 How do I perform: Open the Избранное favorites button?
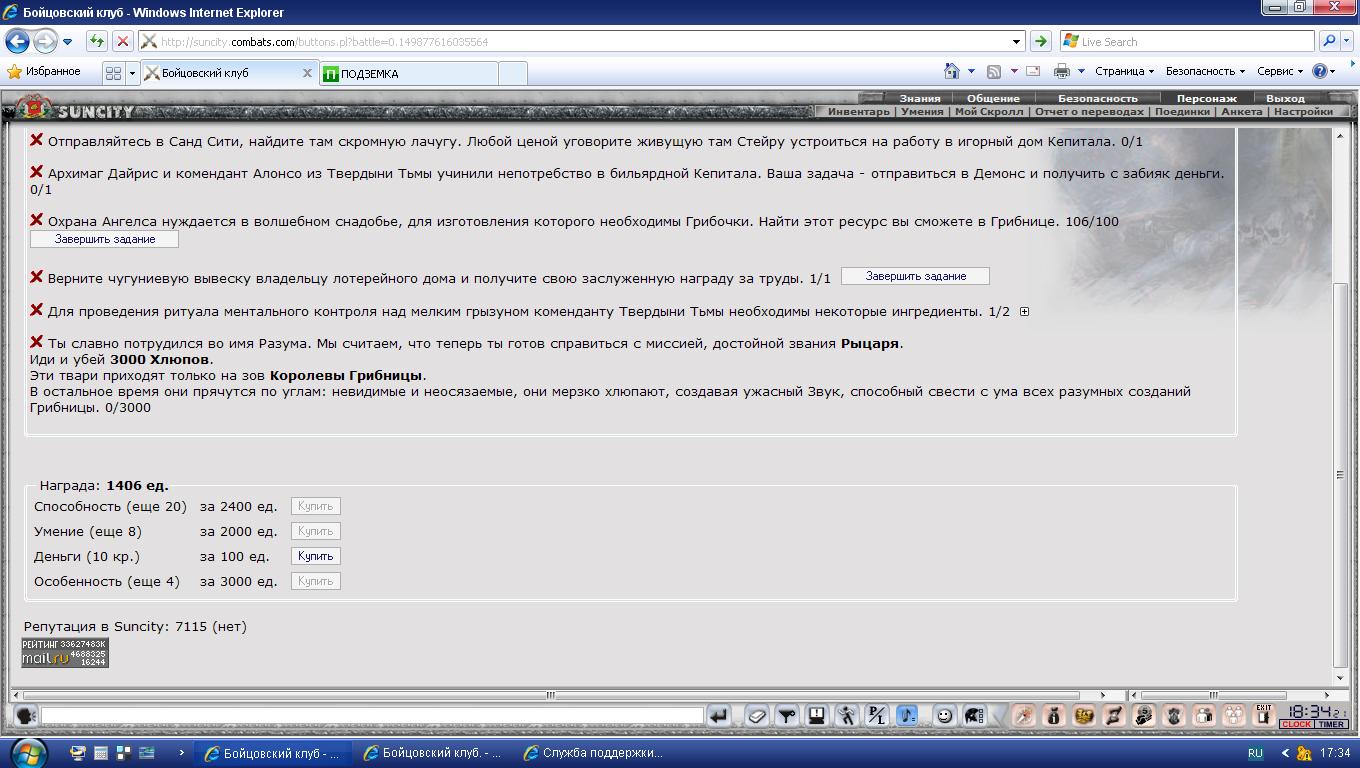pos(44,72)
